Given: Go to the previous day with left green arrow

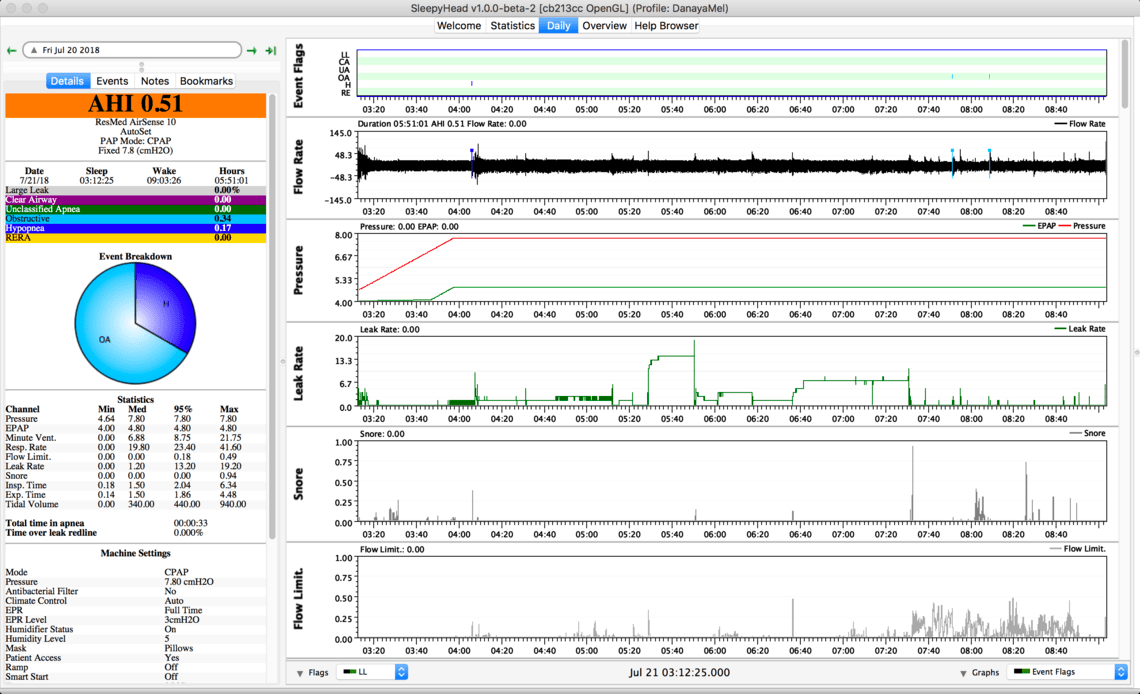Looking at the screenshot, I should pyautogui.click(x=11, y=50).
